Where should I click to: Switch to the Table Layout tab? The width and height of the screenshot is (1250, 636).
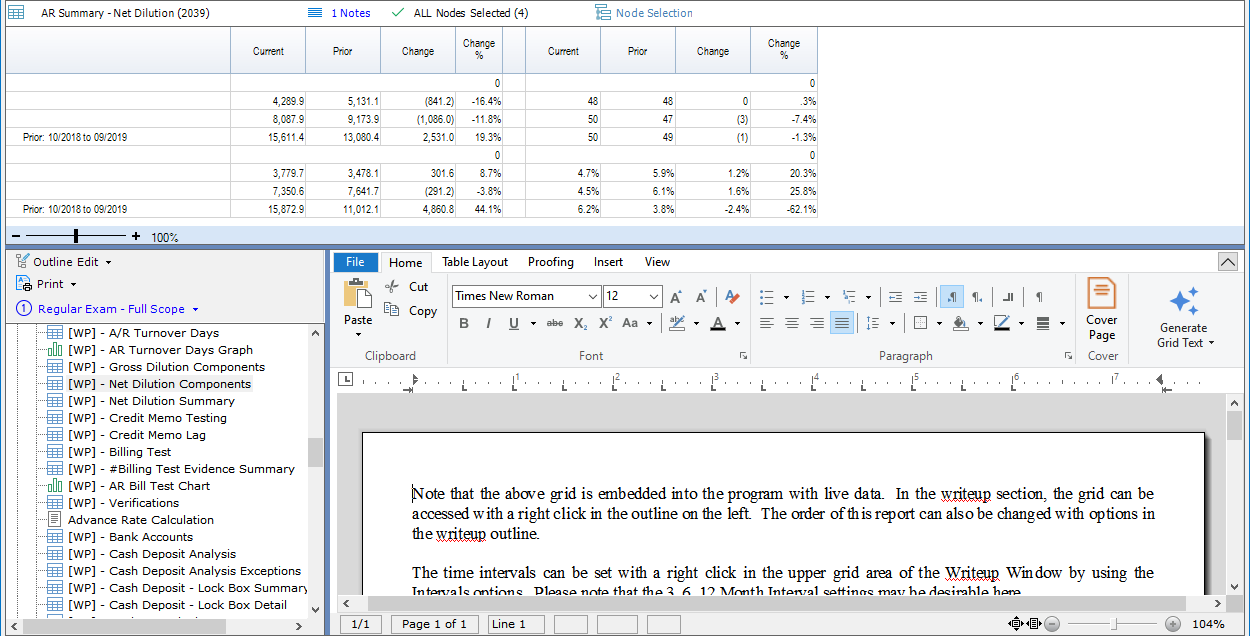click(x=474, y=262)
